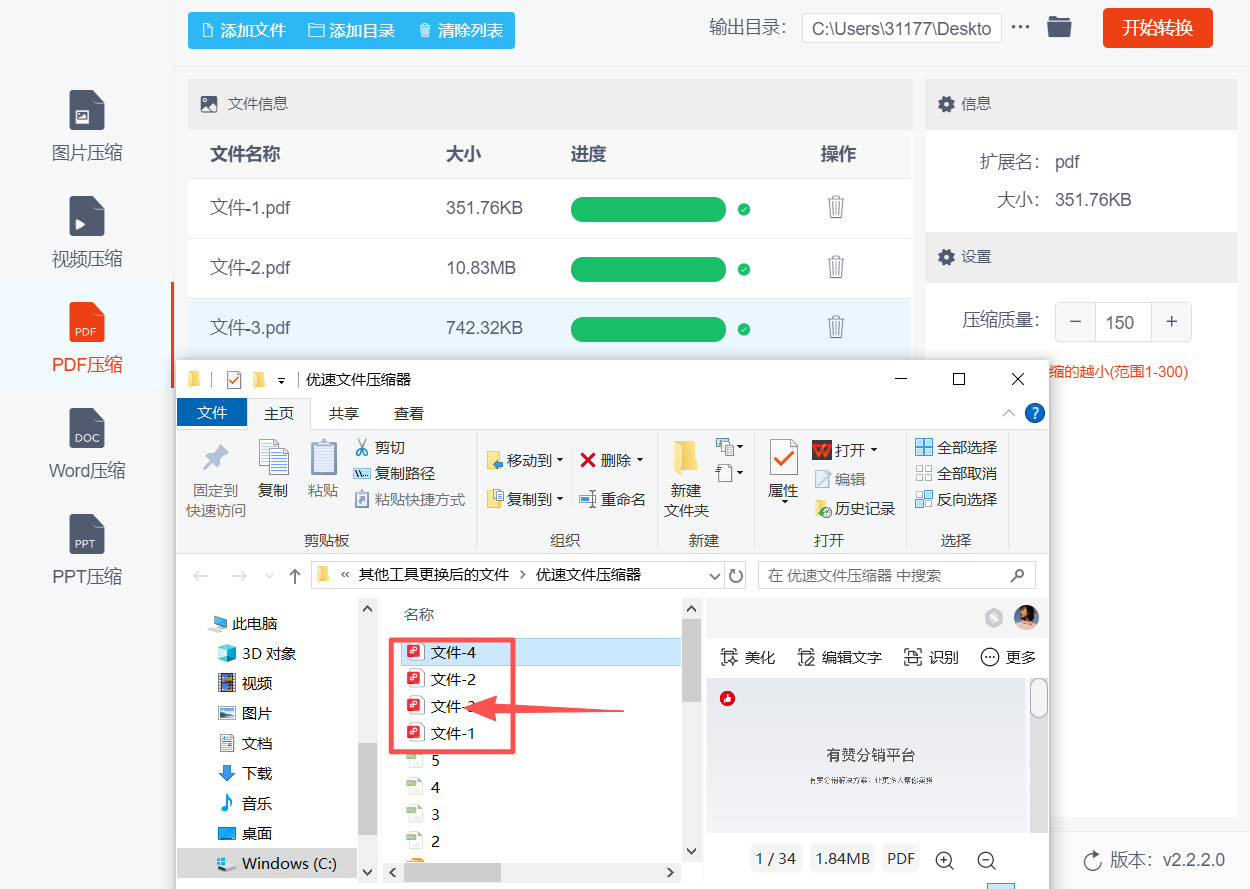Viewport: 1250px width, 889px height.
Task: Click 反向选择 in the ribbon
Action: pyautogui.click(x=957, y=499)
